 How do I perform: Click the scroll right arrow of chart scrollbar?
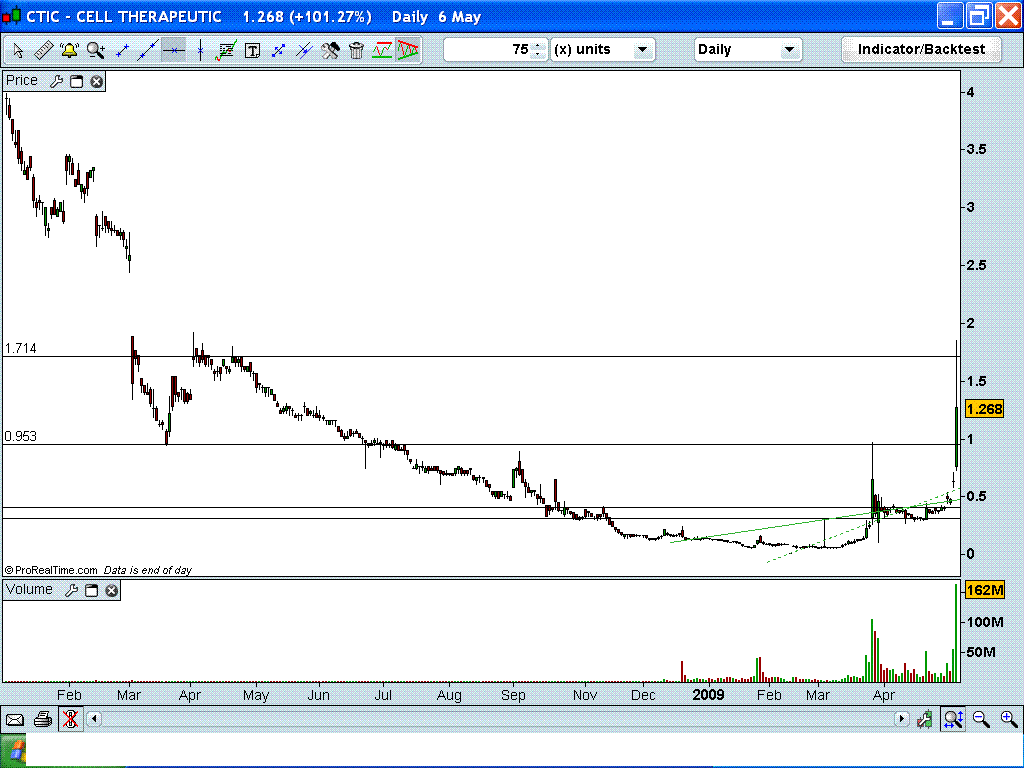[901, 719]
